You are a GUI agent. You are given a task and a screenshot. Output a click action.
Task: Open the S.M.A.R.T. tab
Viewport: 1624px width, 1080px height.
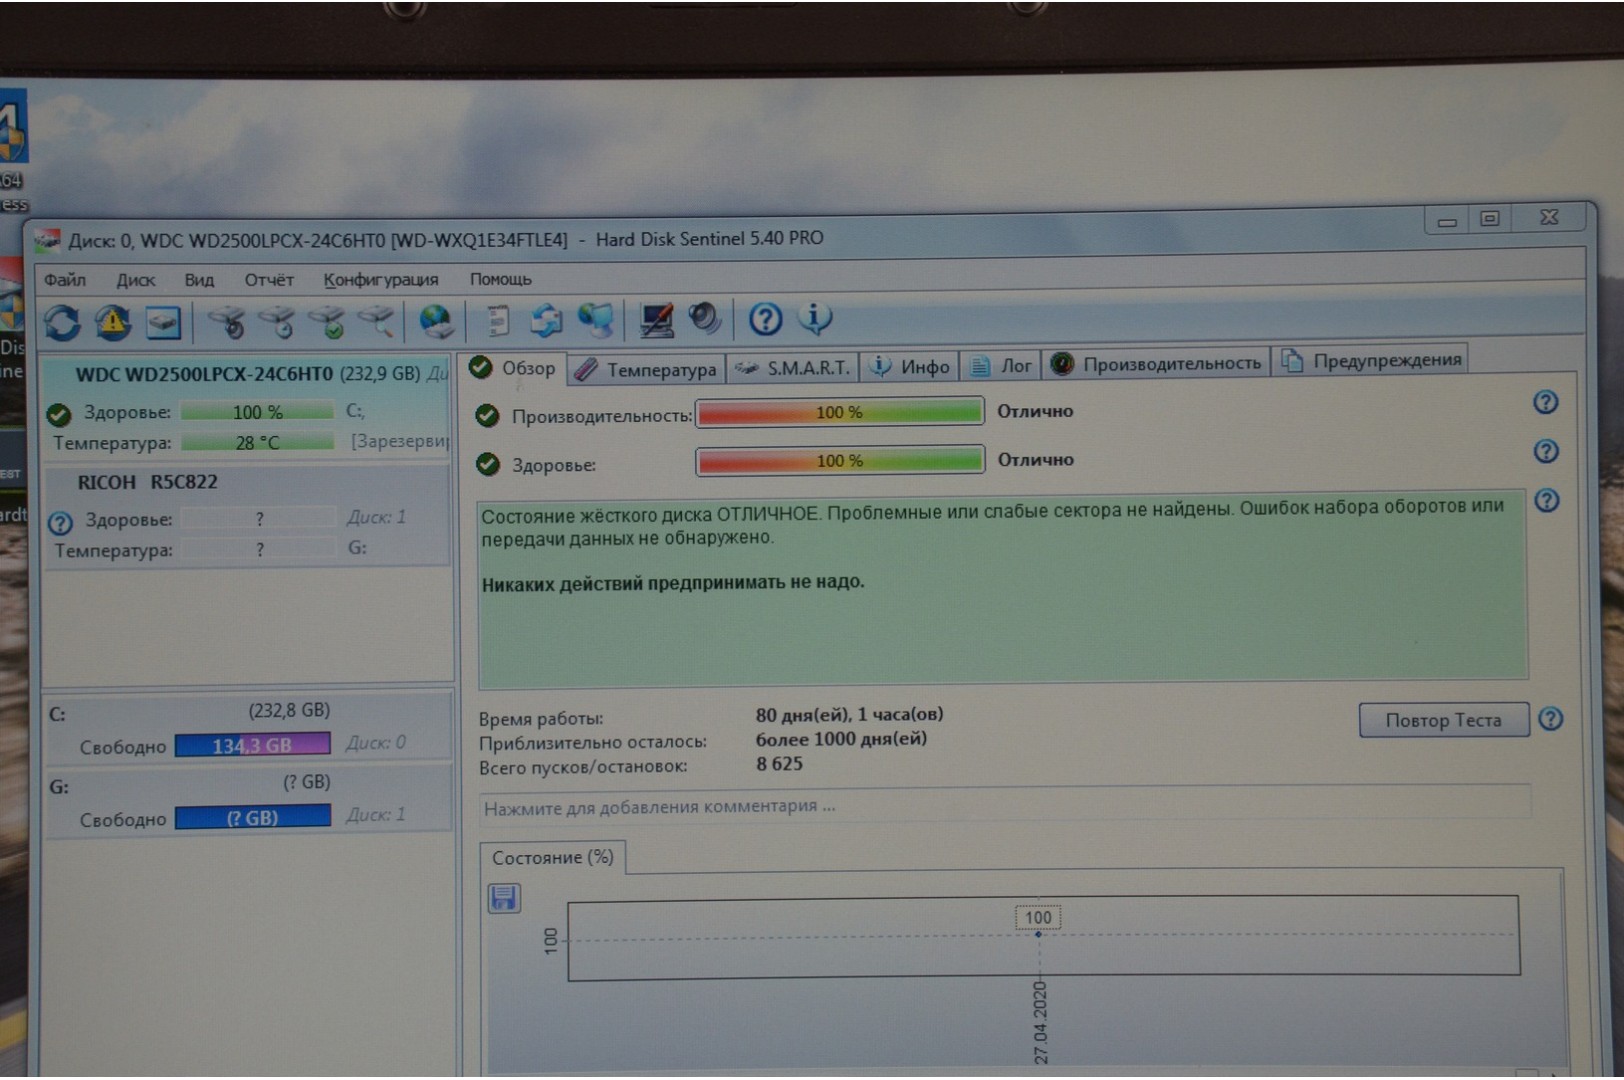792,368
